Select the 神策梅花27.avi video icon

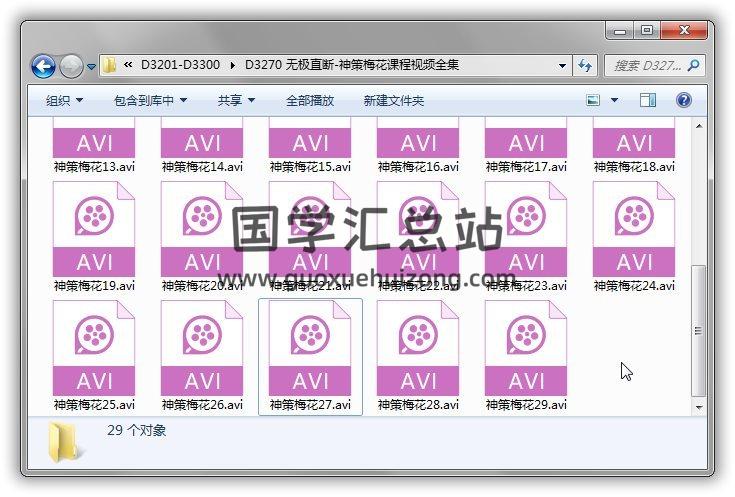310,348
